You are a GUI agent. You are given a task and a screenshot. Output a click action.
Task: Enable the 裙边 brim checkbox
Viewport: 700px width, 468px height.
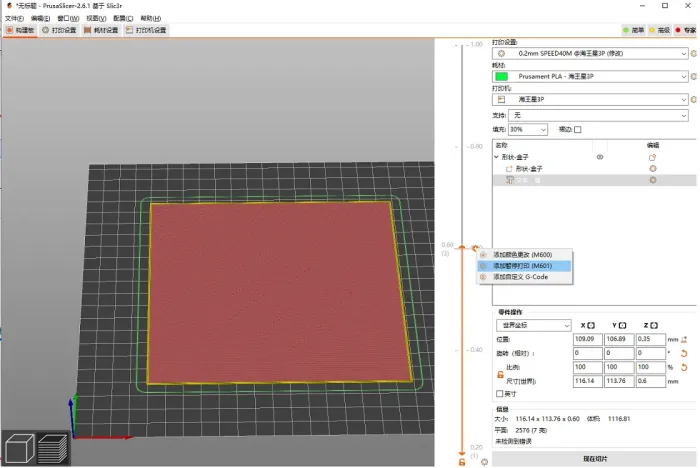[578, 130]
